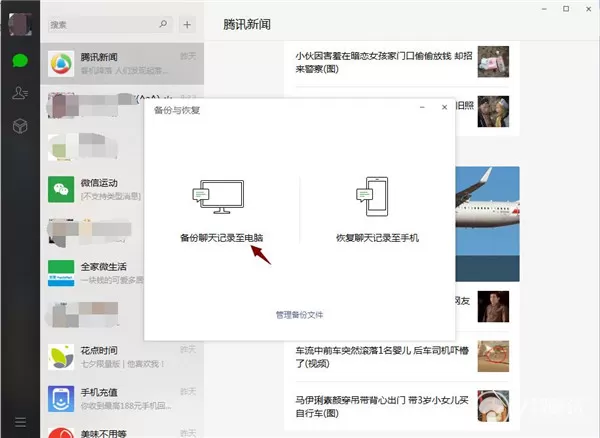Click the 花点时间 leaf avatar icon
This screenshot has height=438, width=600.
(61, 357)
